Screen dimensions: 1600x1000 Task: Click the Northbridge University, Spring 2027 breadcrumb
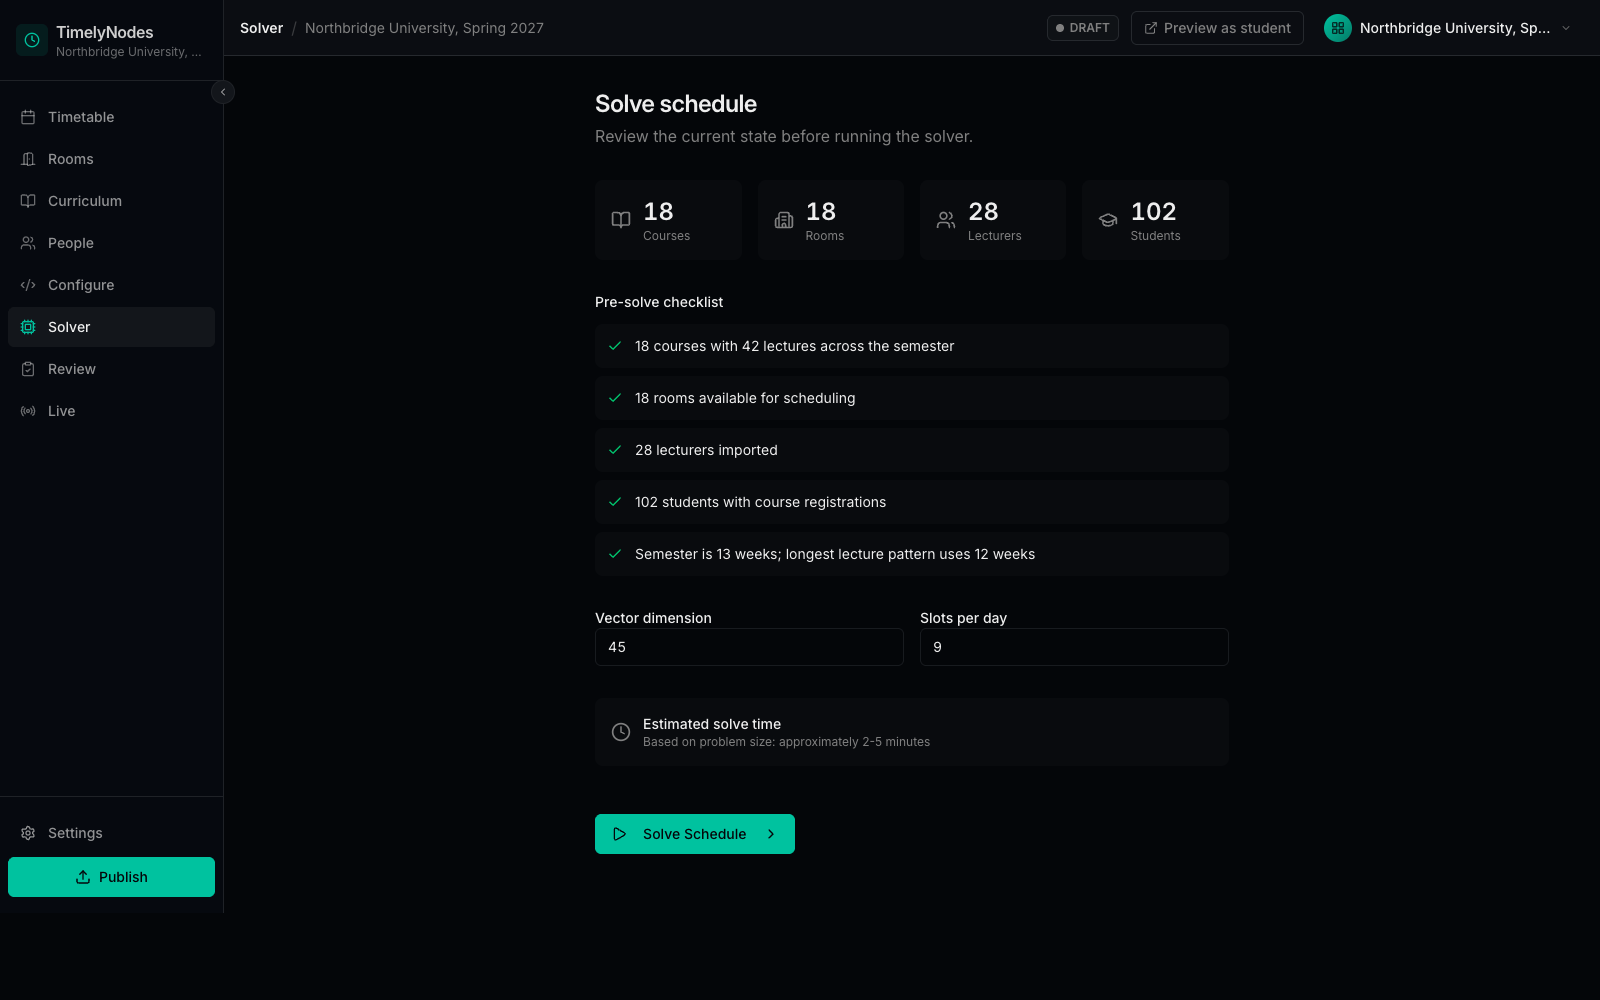click(x=424, y=28)
